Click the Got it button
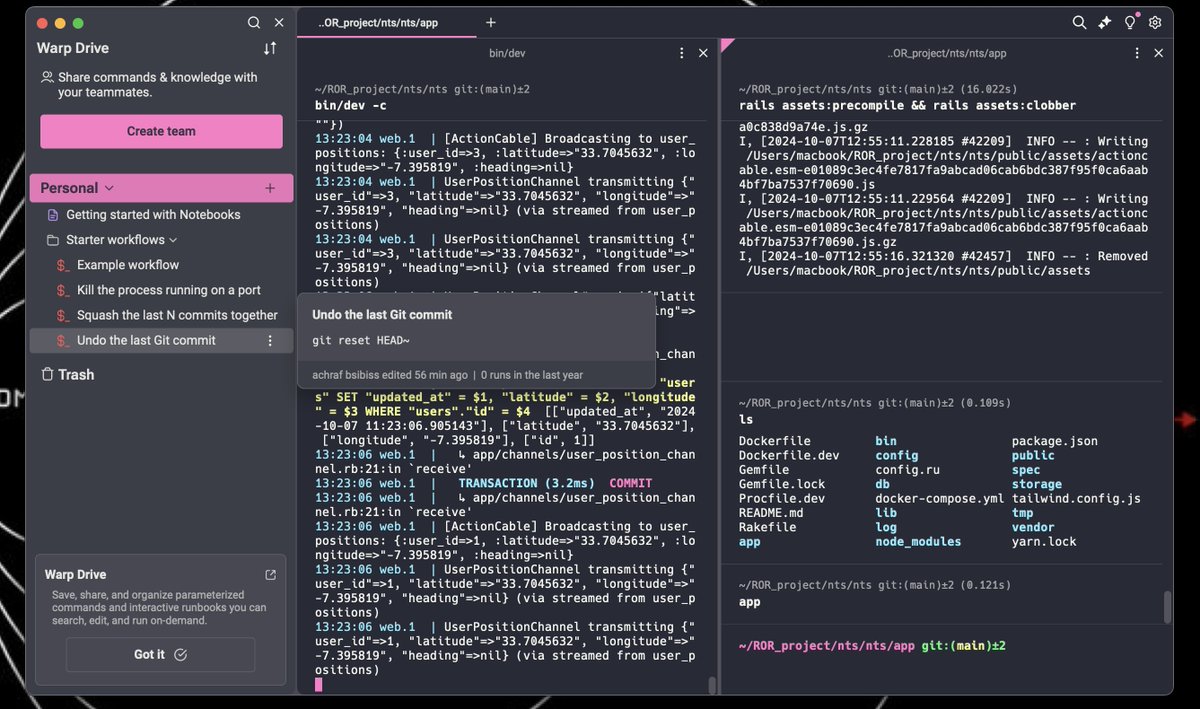Viewport: 1200px width, 709px height. click(160, 655)
